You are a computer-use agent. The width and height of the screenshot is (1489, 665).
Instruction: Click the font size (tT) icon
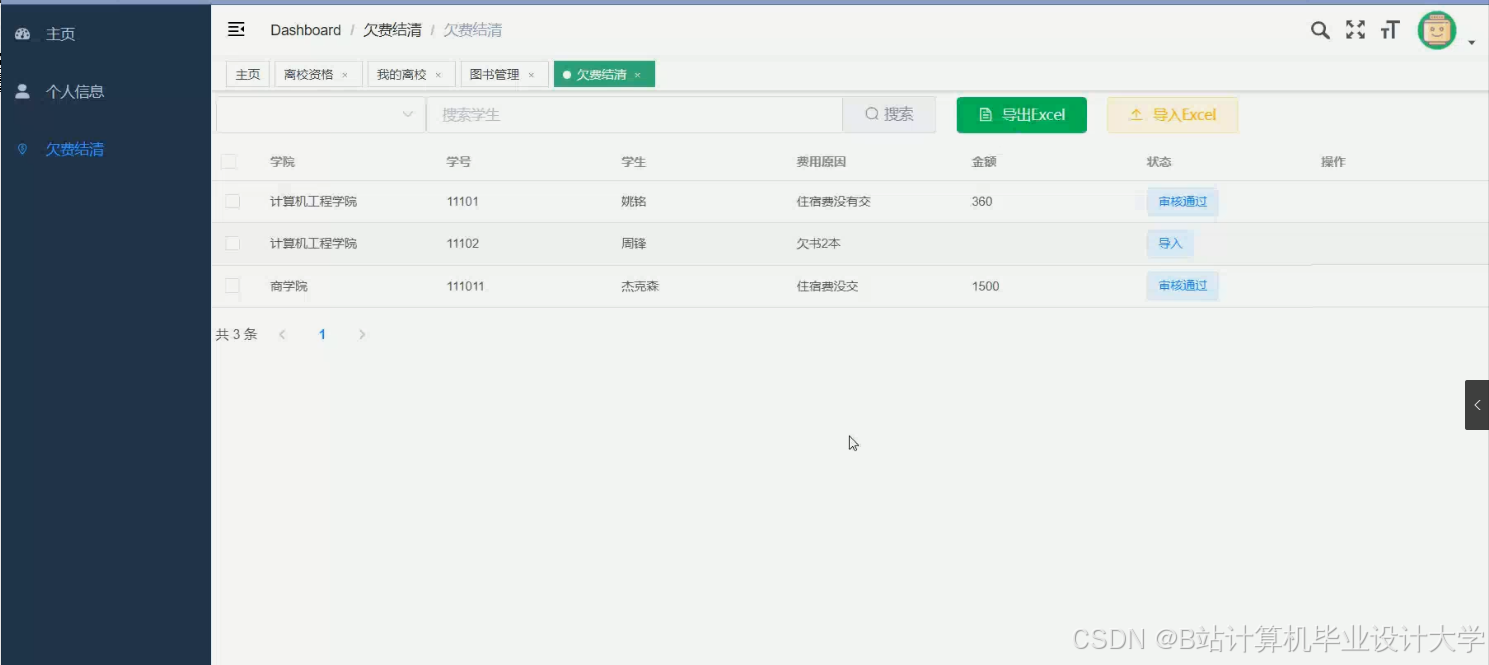(x=1389, y=30)
